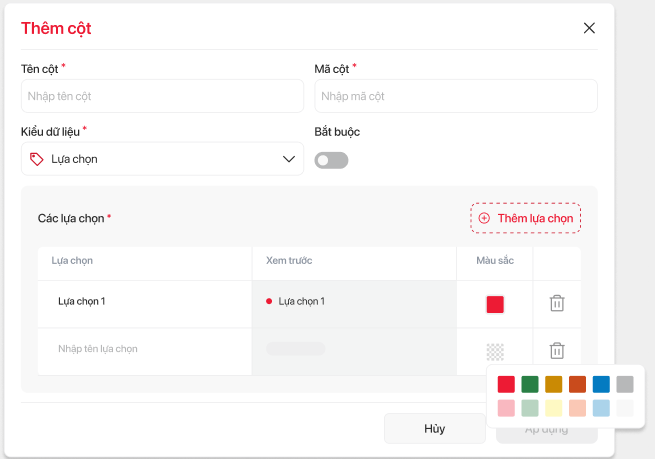655x459 pixels.
Task: Click the tag icon in Kiểu dữ liệu
Action: coord(37,159)
